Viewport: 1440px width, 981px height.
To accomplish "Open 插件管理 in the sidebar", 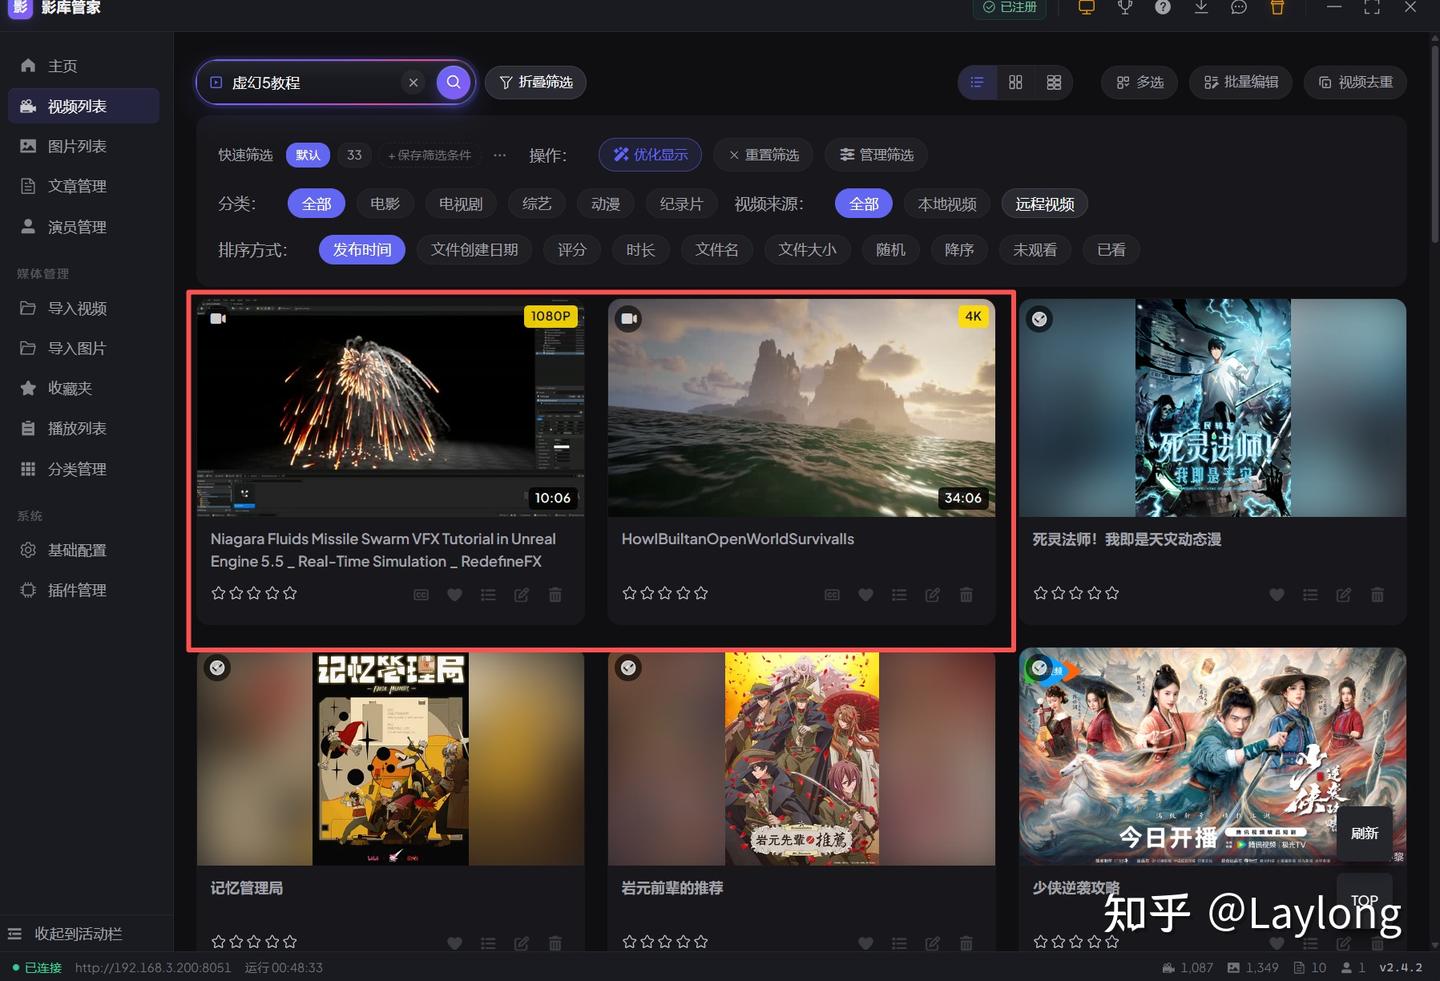I will point(83,590).
